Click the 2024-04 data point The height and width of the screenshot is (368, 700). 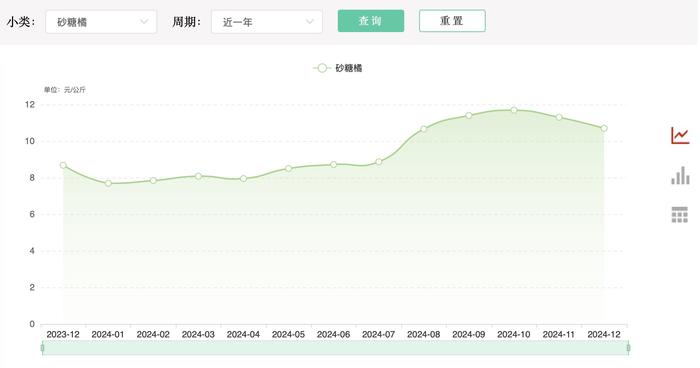(x=243, y=178)
